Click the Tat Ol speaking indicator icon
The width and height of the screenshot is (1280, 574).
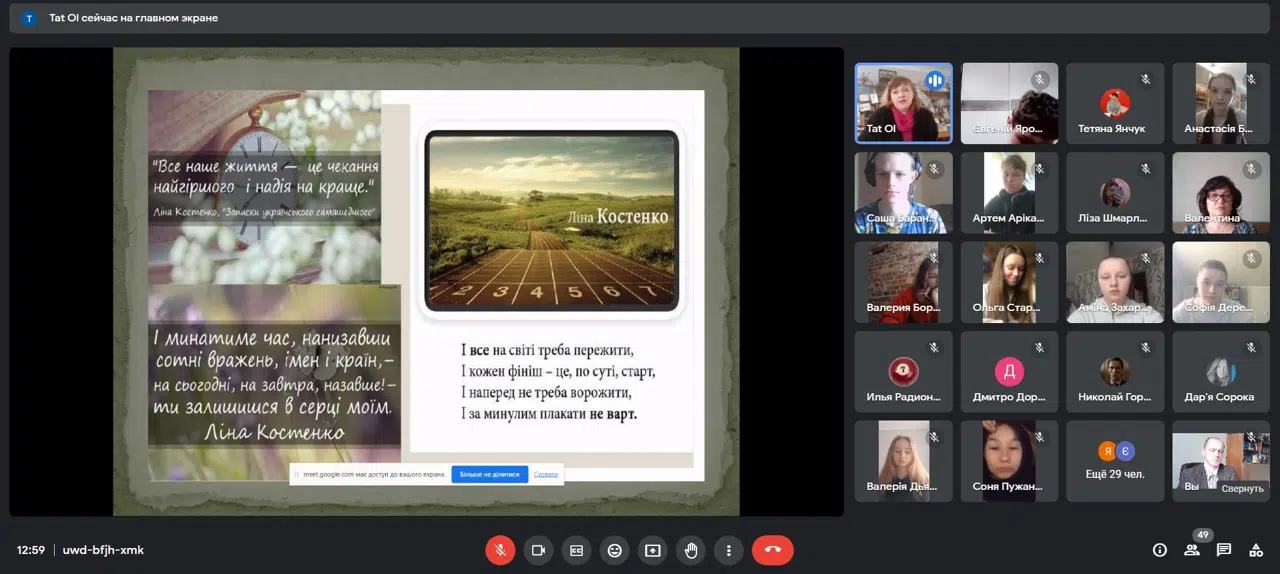click(935, 80)
